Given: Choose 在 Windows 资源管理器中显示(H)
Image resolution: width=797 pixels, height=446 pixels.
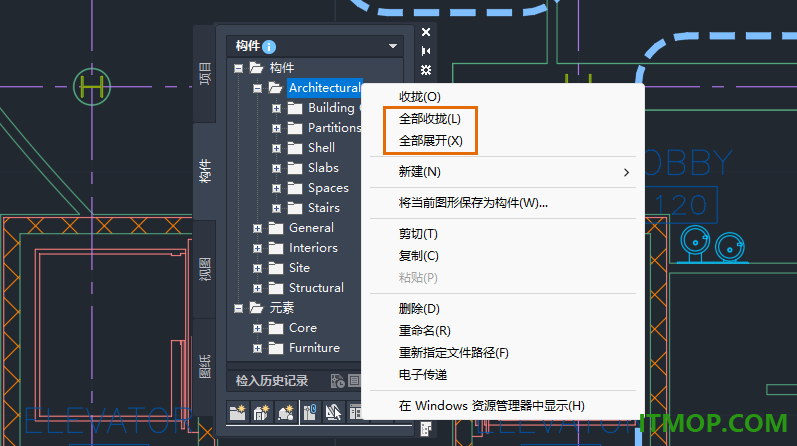Looking at the screenshot, I should click(492, 406).
